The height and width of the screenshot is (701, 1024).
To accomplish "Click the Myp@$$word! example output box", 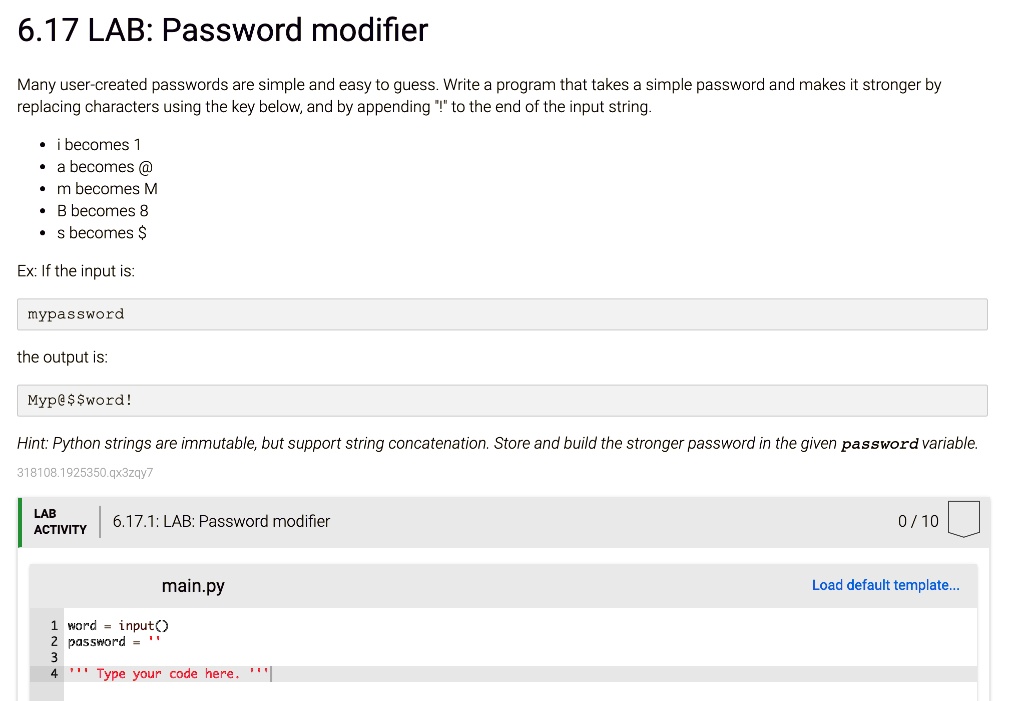I will click(502, 400).
